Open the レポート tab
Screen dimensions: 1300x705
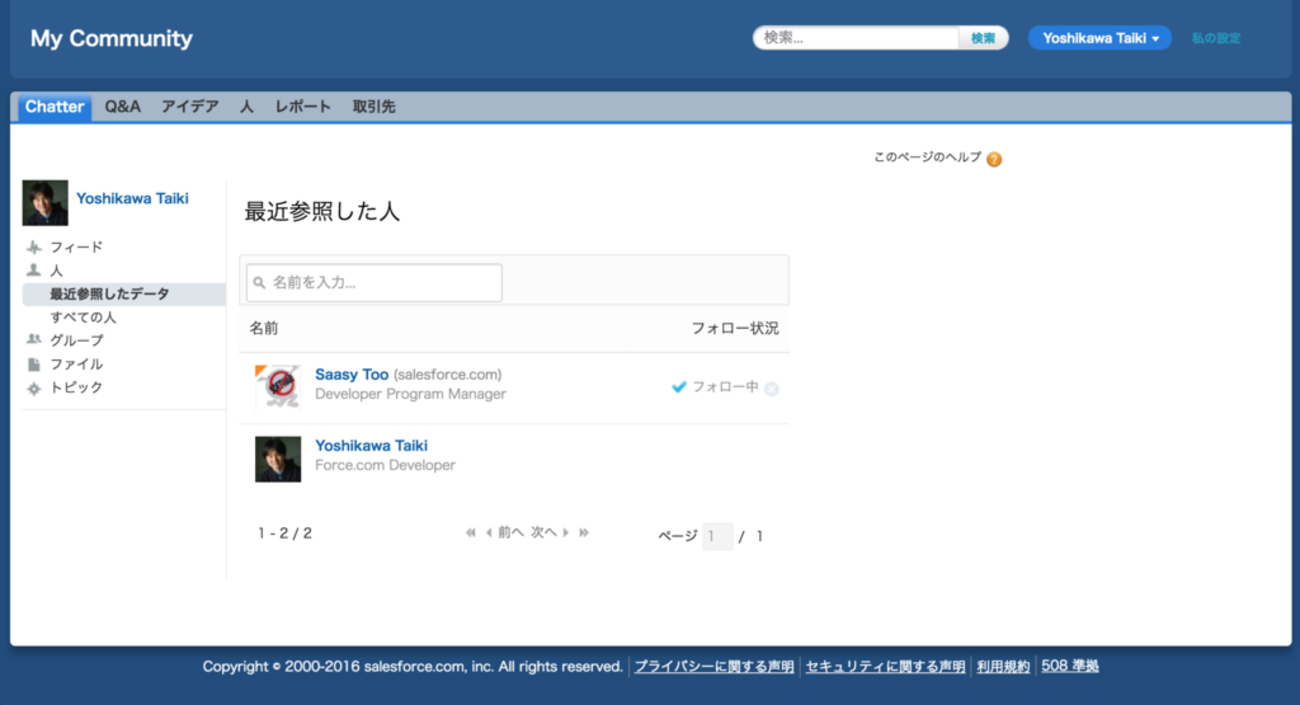(303, 107)
